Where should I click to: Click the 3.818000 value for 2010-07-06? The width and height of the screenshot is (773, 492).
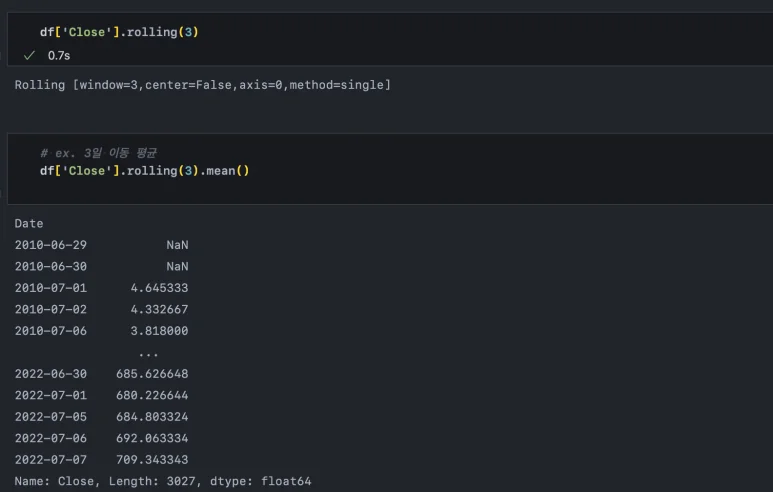point(159,331)
